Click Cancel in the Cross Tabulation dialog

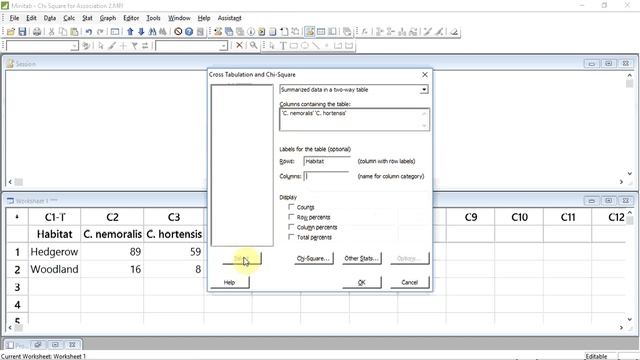tap(410, 282)
